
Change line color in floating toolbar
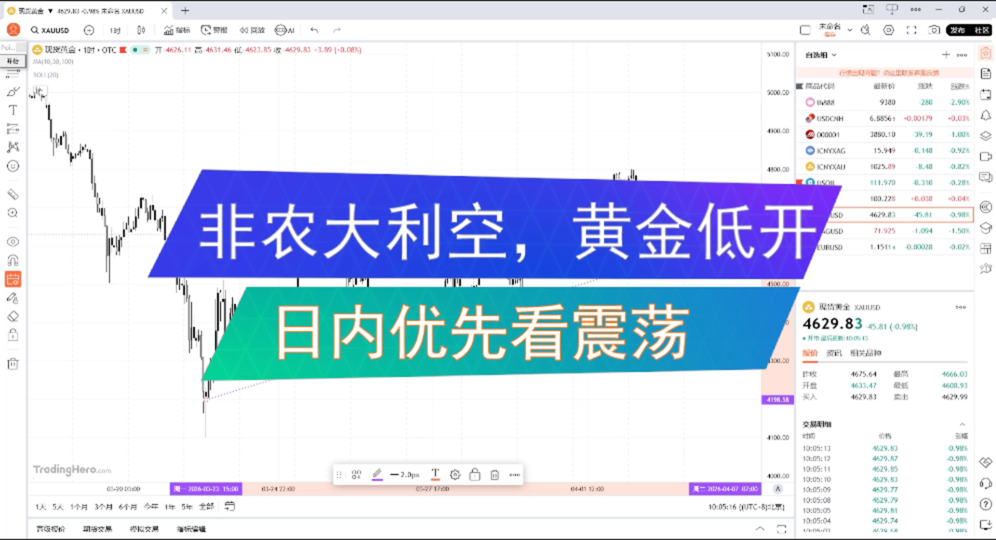(x=377, y=475)
